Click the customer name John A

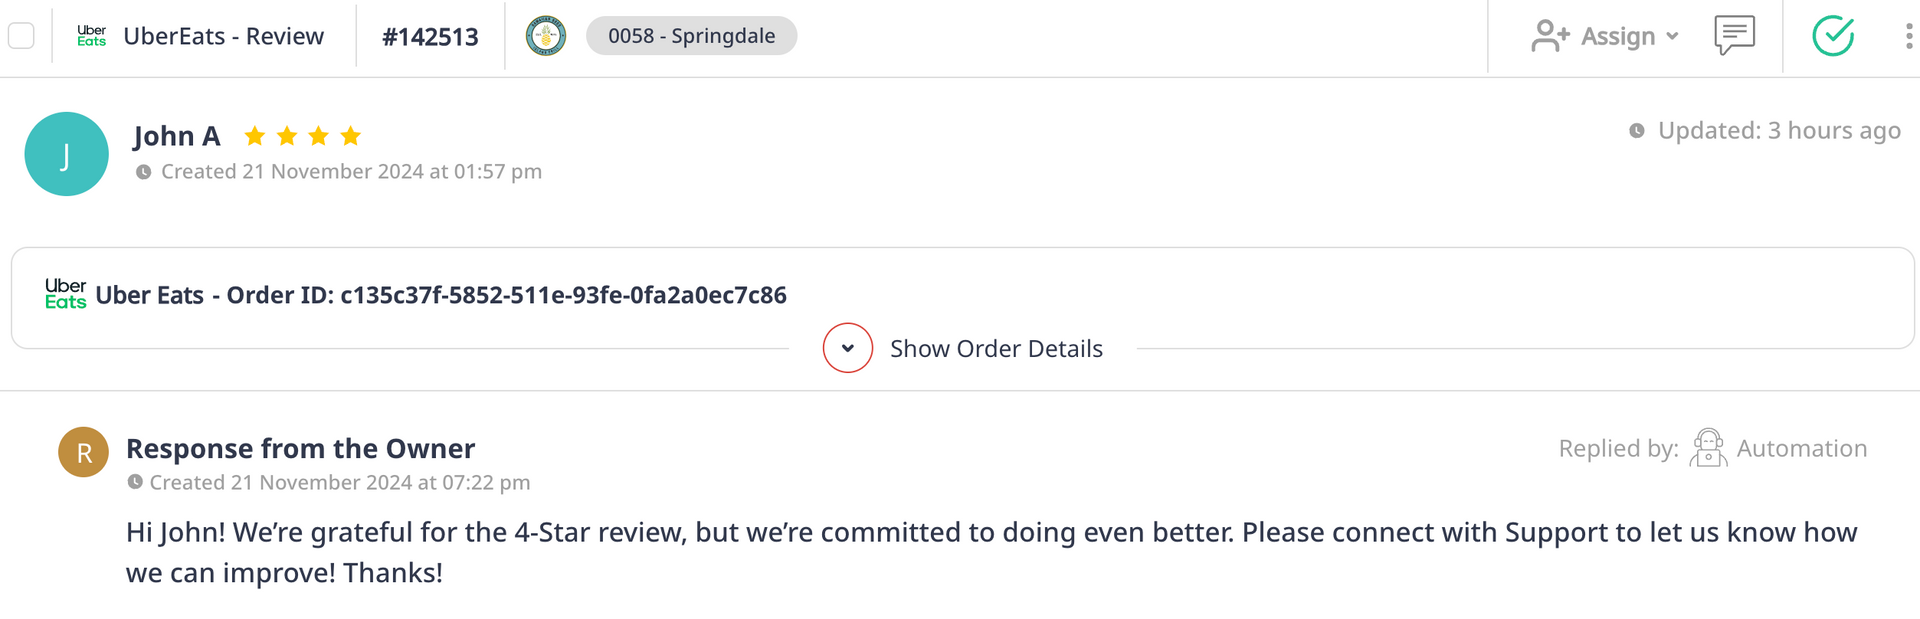pos(177,136)
